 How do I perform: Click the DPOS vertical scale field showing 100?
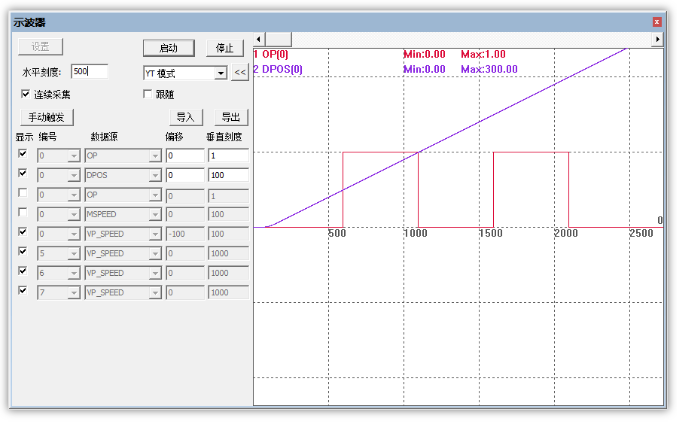pos(228,175)
